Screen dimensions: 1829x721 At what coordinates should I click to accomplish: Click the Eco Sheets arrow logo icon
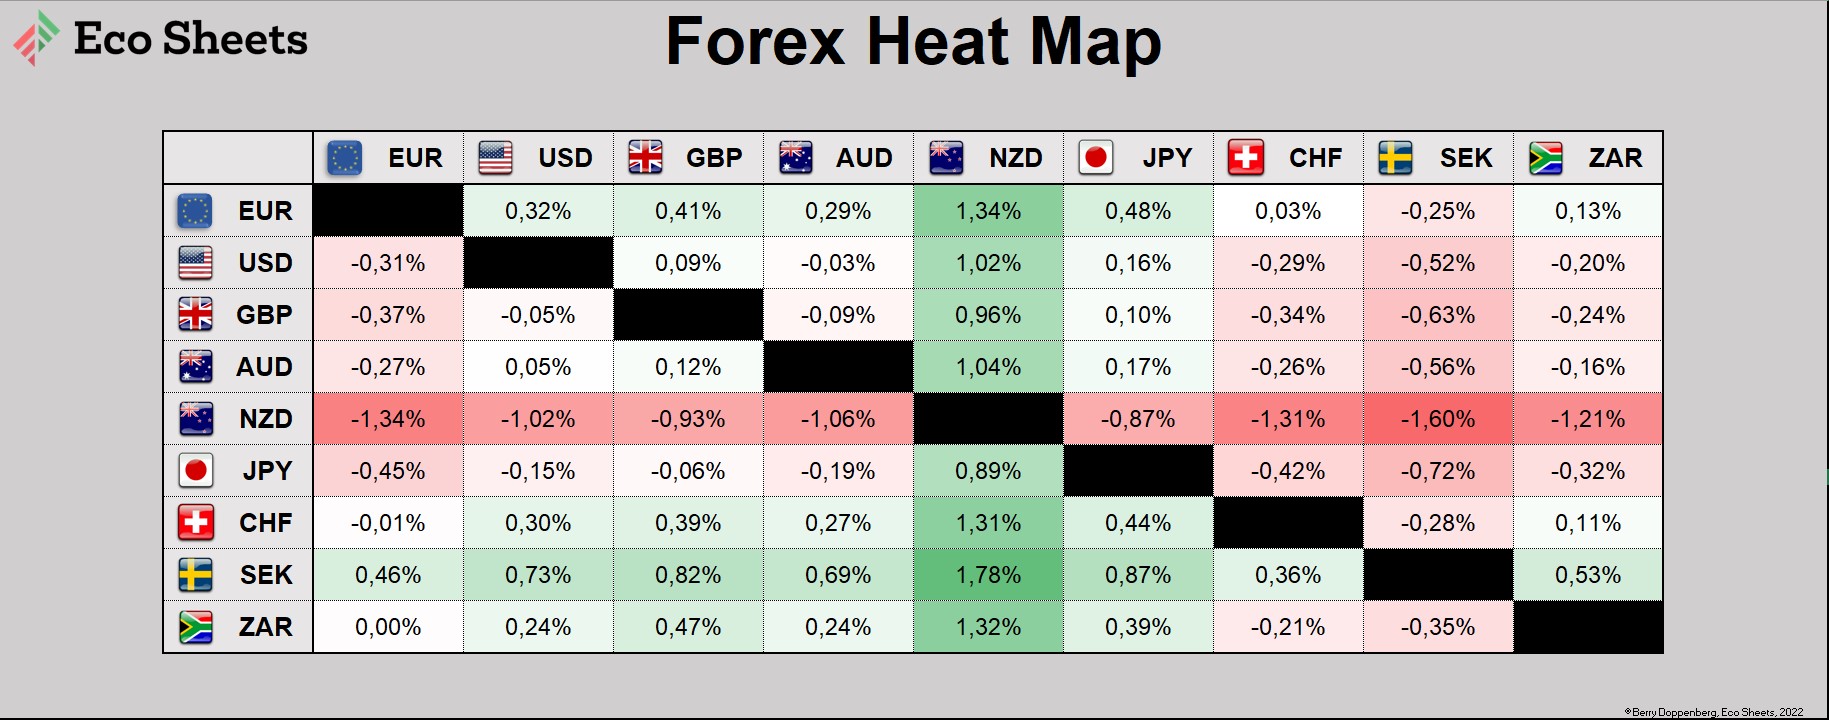36,38
